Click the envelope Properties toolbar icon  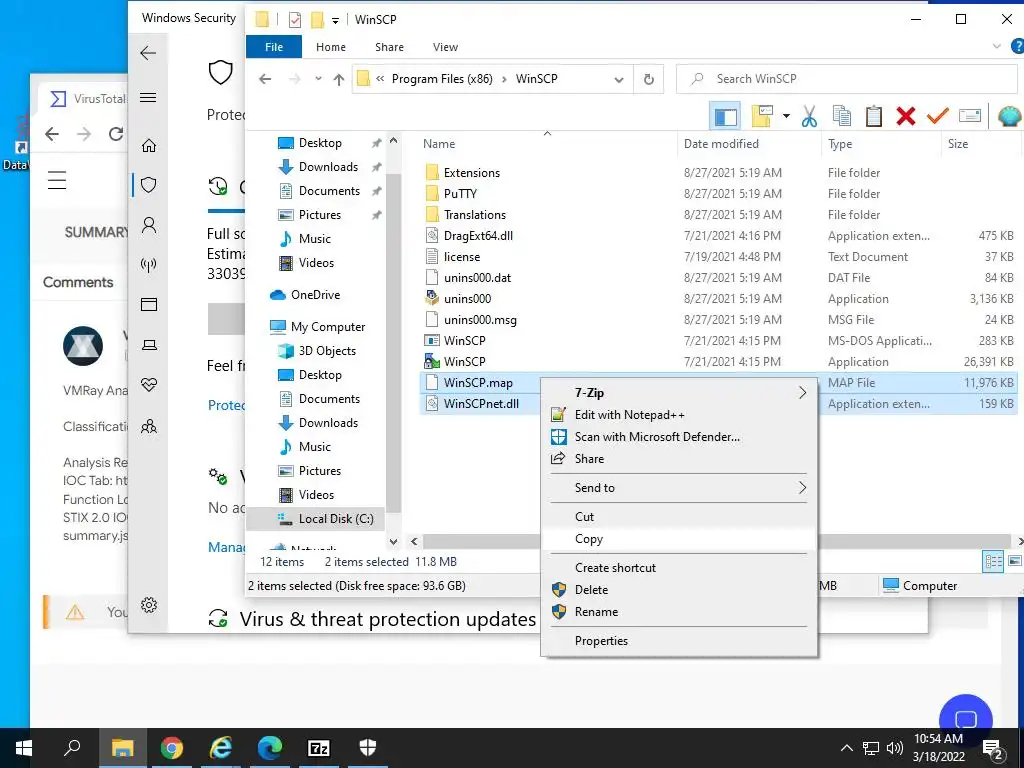(970, 116)
